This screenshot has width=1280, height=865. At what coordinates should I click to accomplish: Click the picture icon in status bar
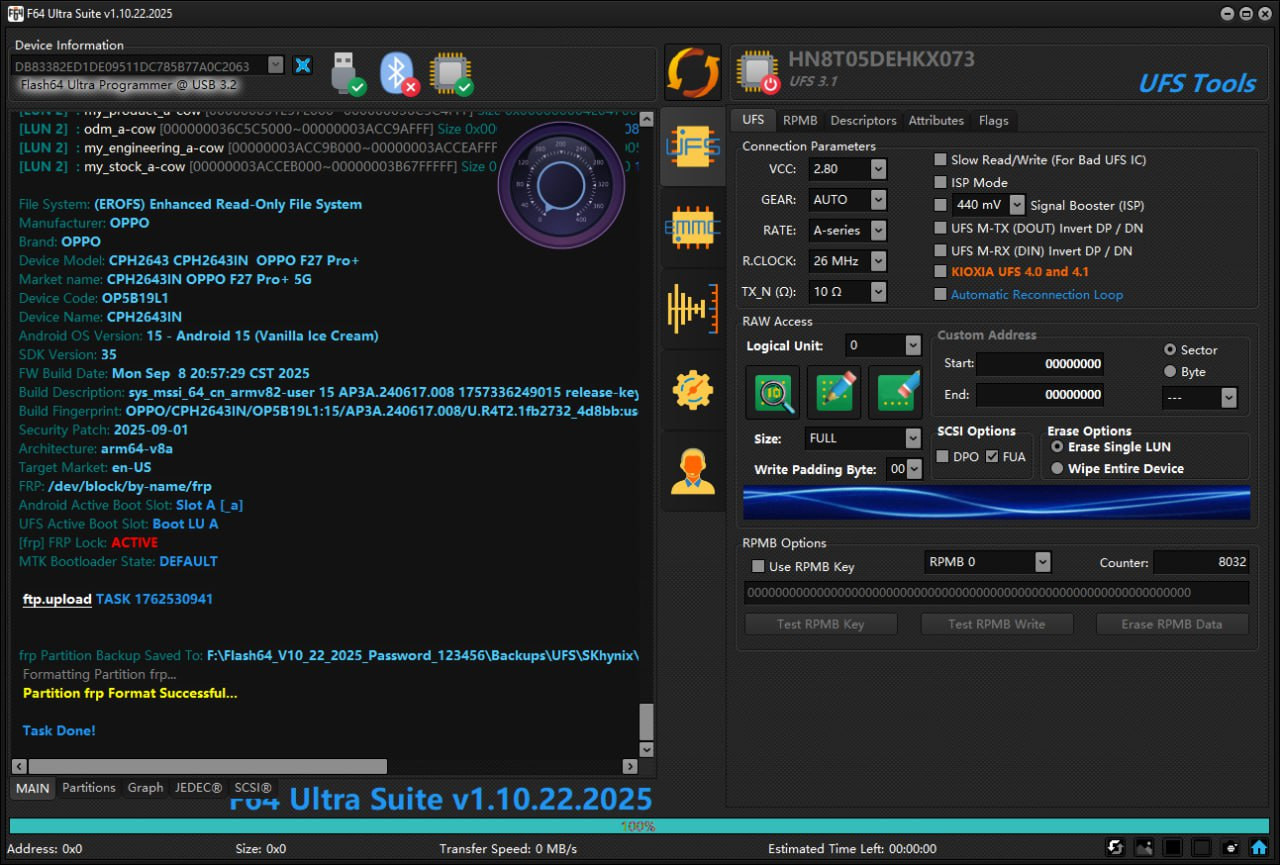(x=1144, y=848)
